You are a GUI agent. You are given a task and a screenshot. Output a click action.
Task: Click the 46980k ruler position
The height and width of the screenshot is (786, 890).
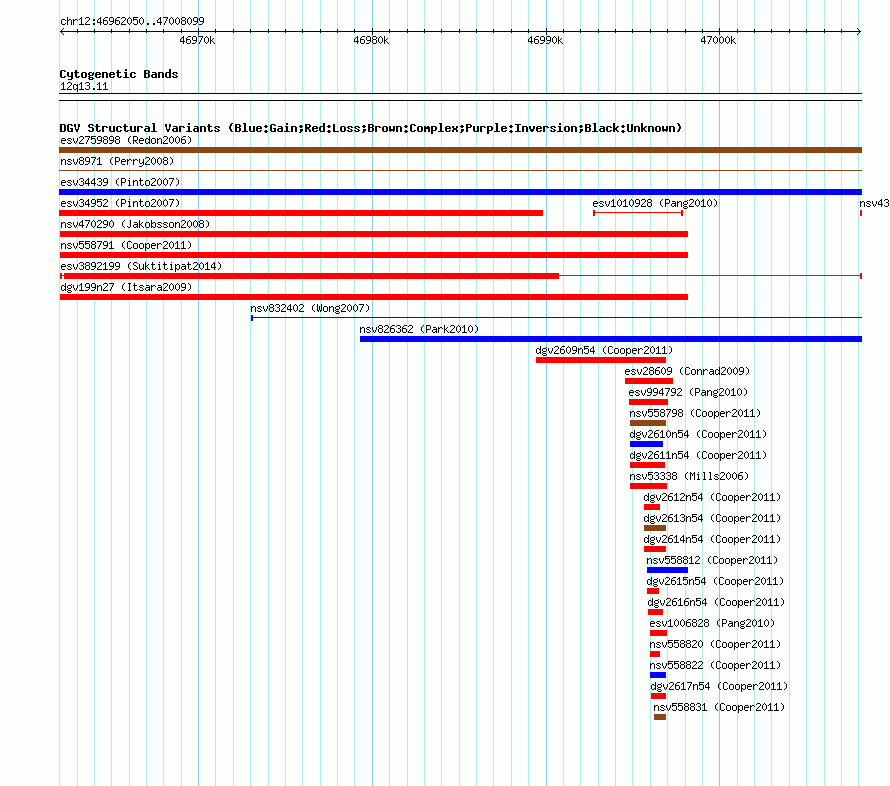click(x=371, y=40)
